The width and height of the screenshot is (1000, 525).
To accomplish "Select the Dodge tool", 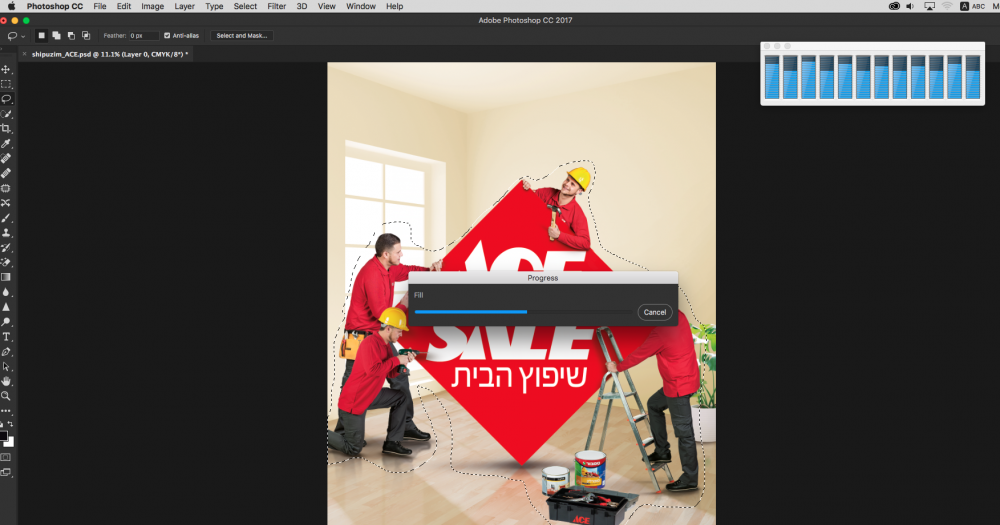I will (6, 322).
